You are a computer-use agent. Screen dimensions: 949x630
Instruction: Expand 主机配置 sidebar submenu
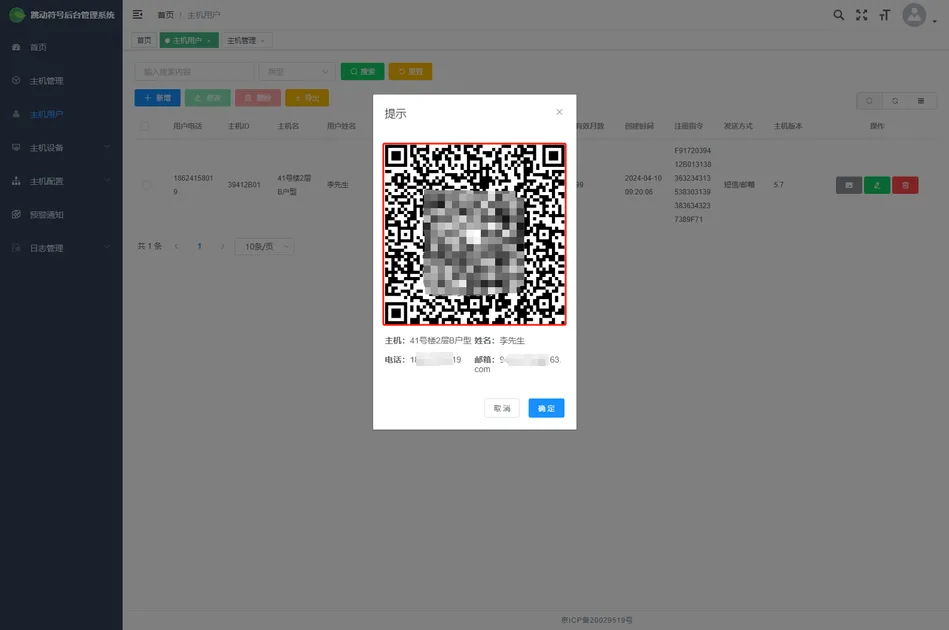[61, 181]
